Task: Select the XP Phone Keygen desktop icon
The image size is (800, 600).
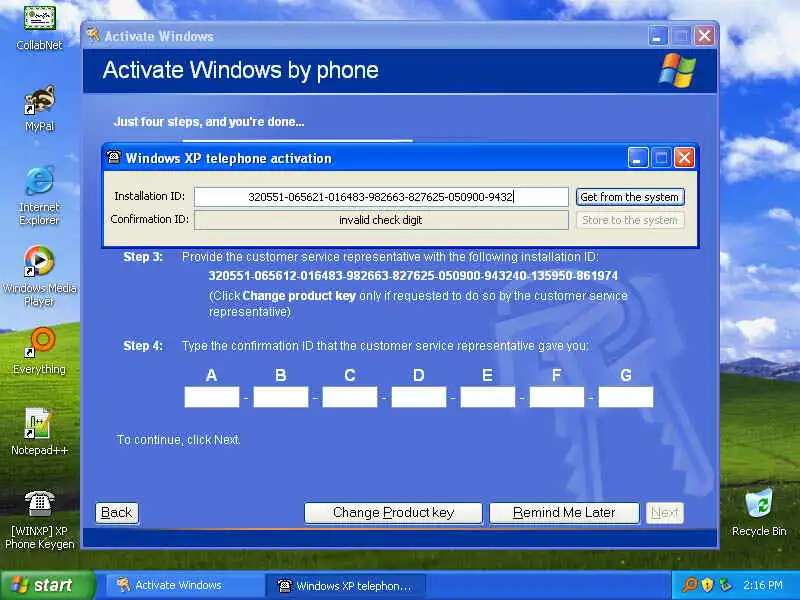Action: coord(39,519)
